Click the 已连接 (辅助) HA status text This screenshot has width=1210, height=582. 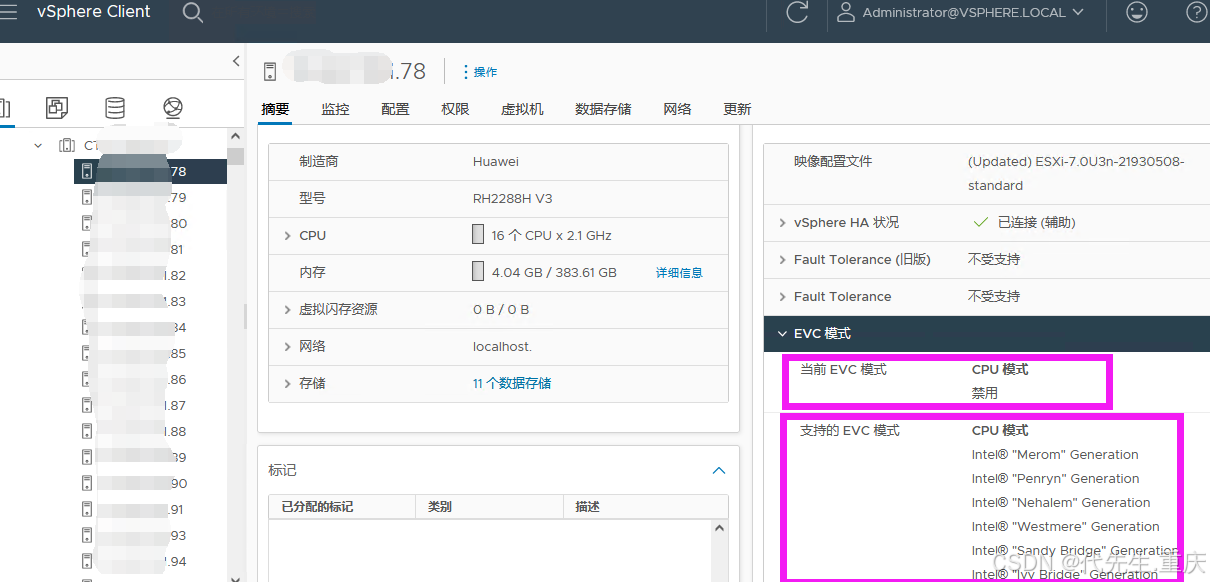[x=1037, y=223]
